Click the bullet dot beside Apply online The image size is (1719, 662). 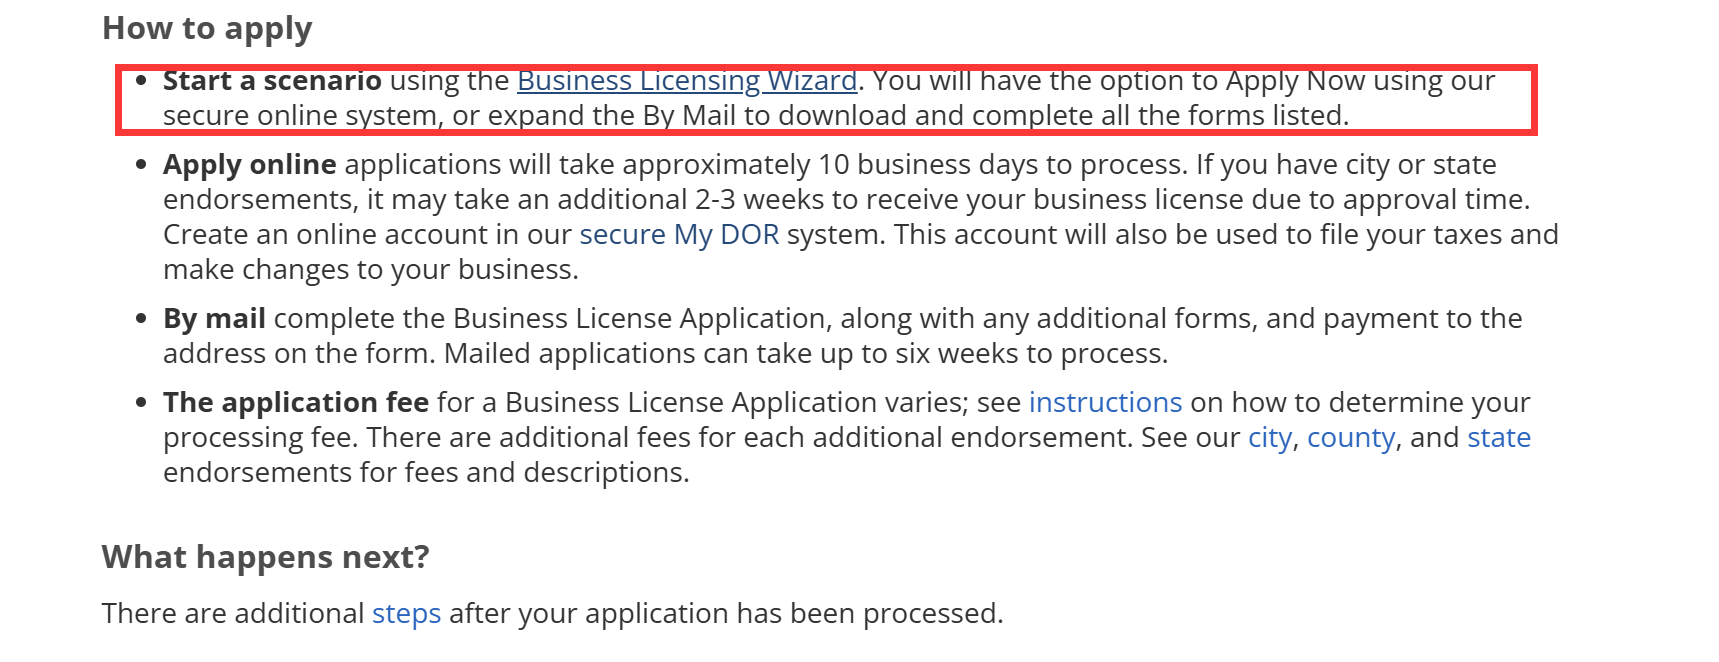point(141,164)
